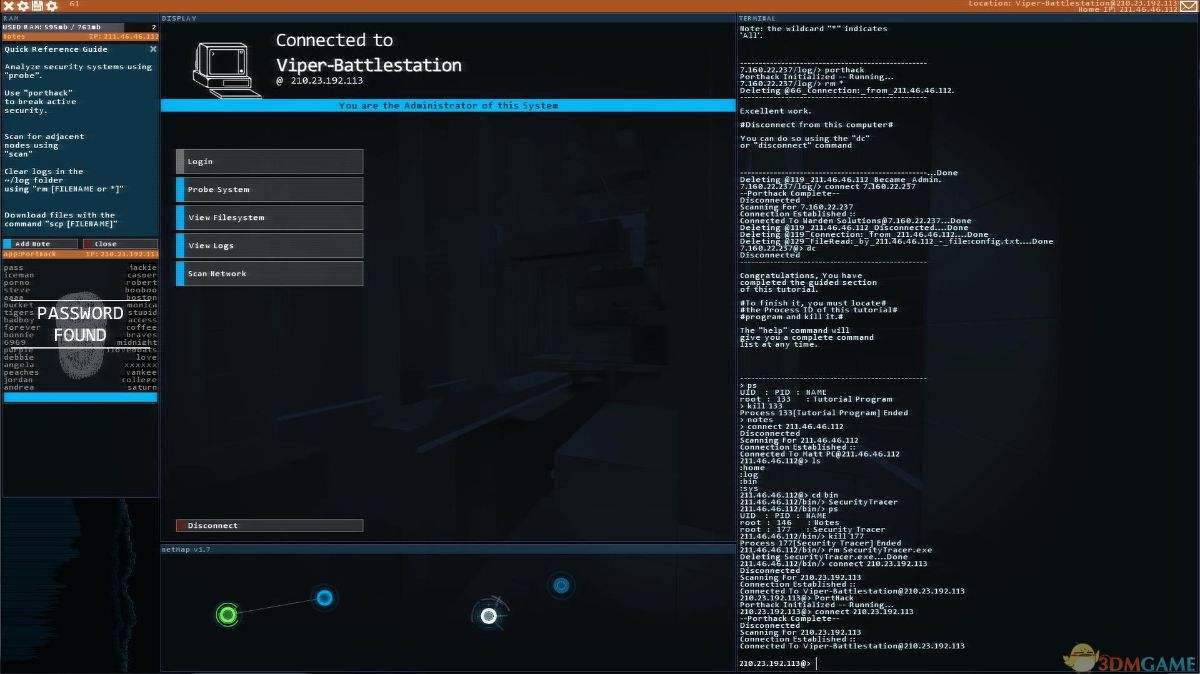Click the Porthack blue progress bar
The image size is (1200, 674).
(x=80, y=397)
